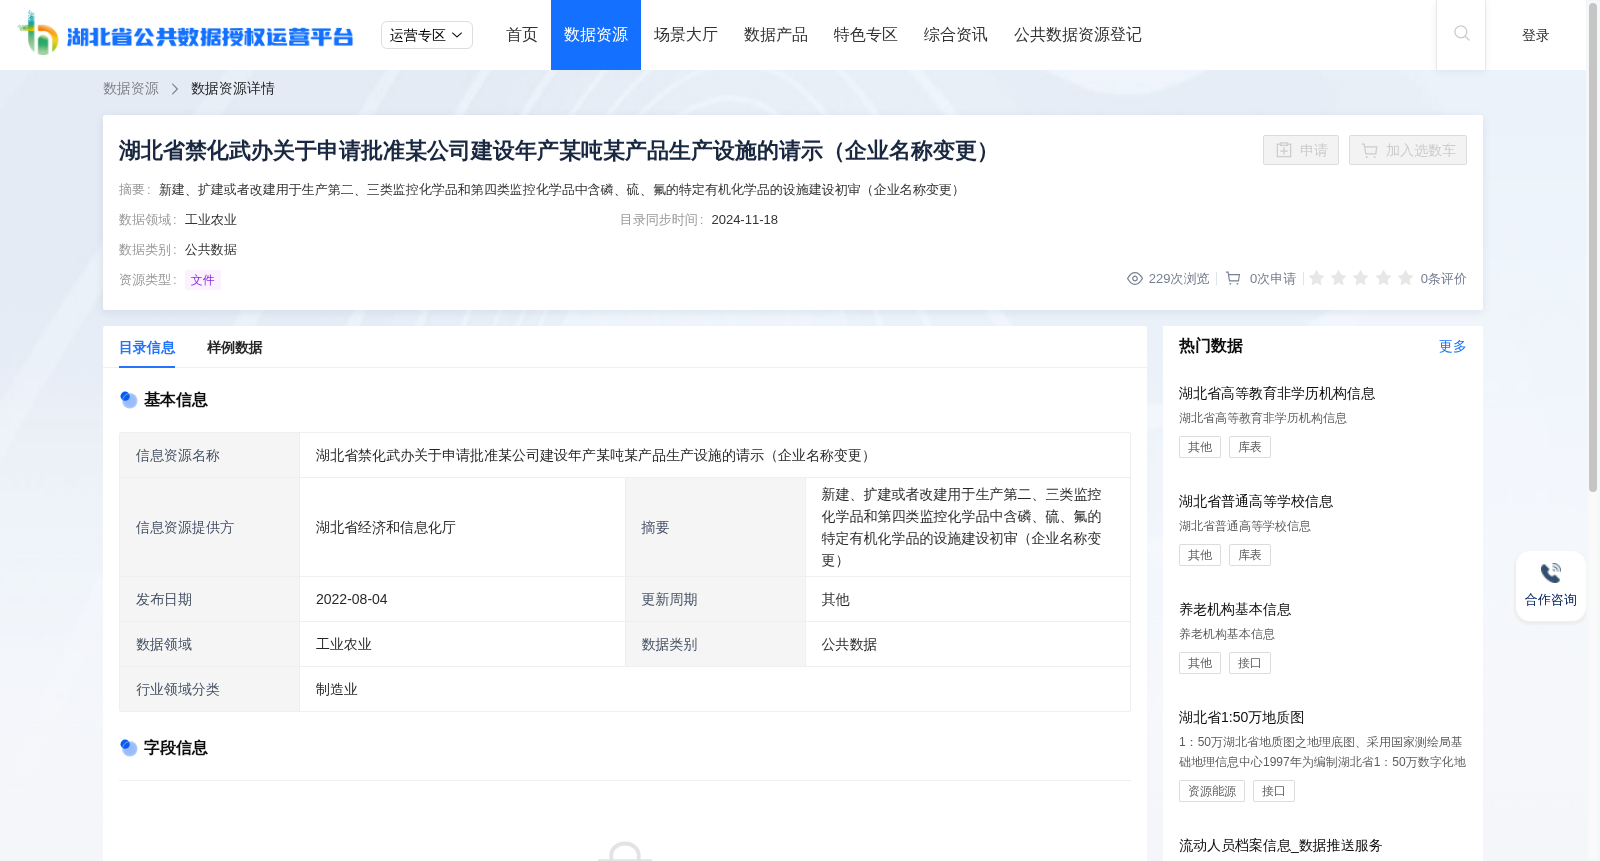Click 其他 tag under 湖北省普通高等学校信息

click(x=1200, y=555)
